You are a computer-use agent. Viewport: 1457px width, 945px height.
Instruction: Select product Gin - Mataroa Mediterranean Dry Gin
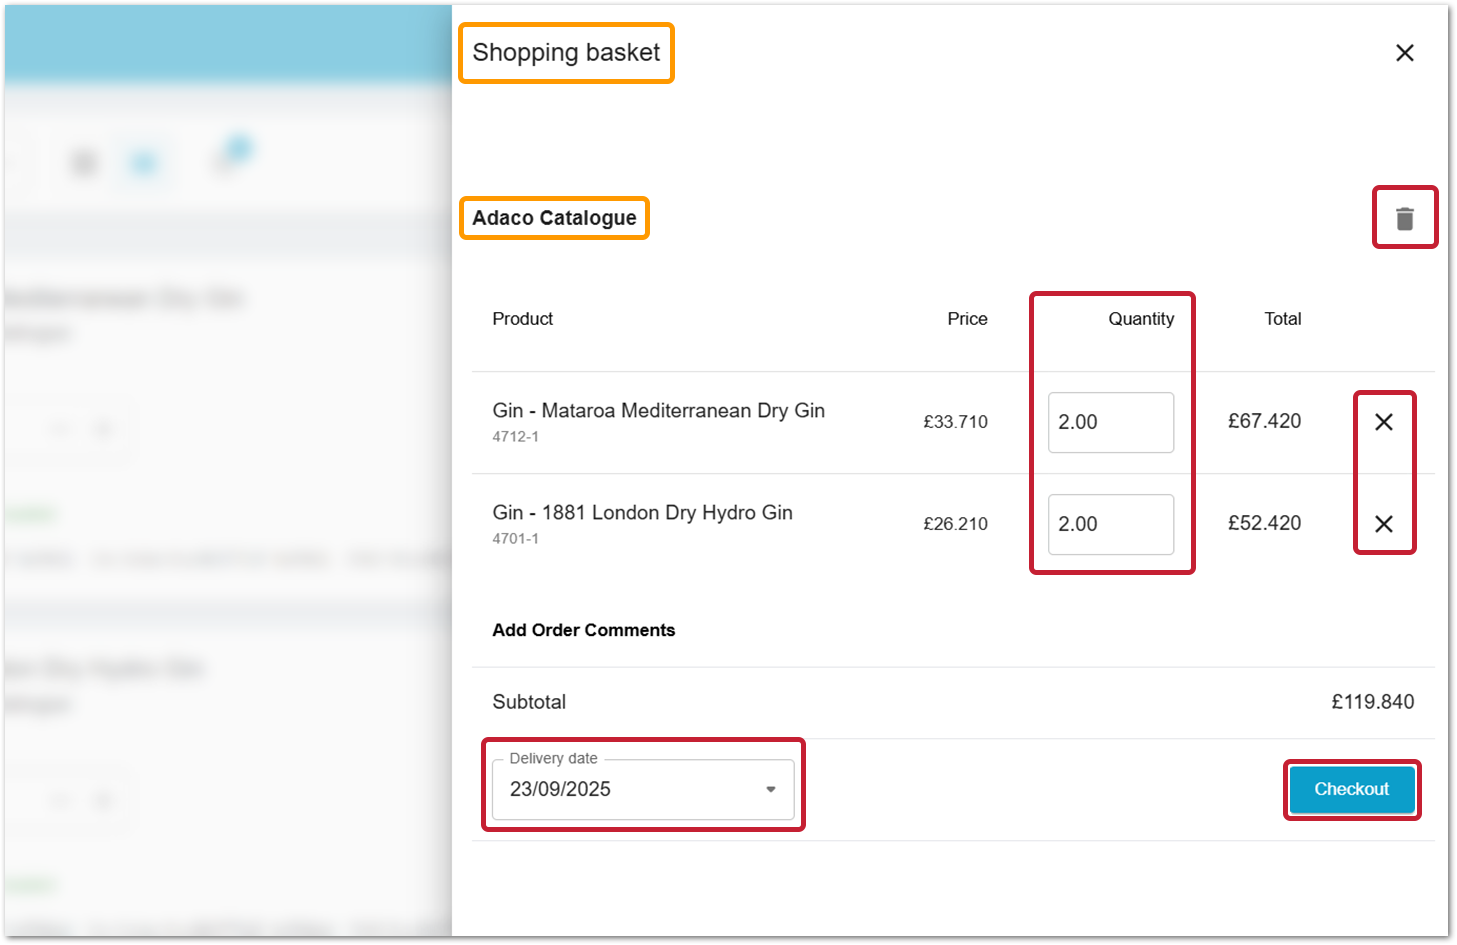658,410
